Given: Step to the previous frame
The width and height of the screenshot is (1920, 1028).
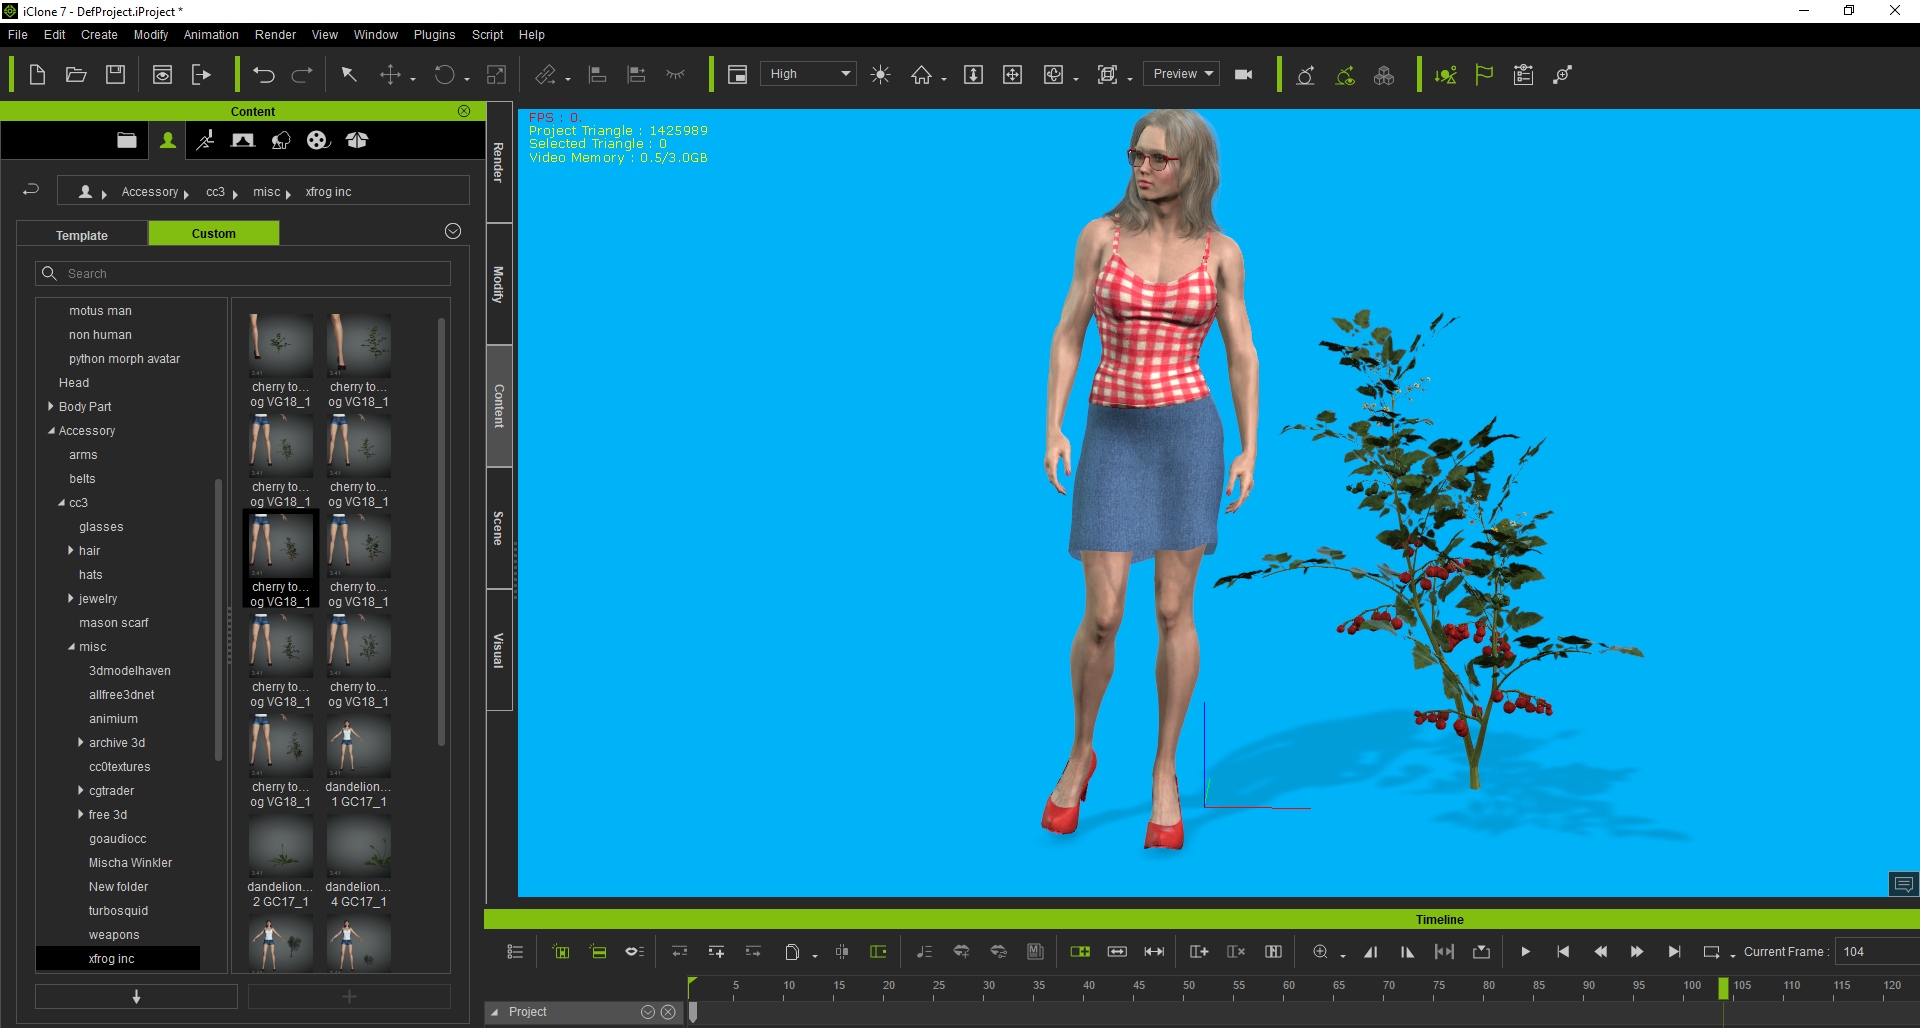Looking at the screenshot, I should point(1600,952).
